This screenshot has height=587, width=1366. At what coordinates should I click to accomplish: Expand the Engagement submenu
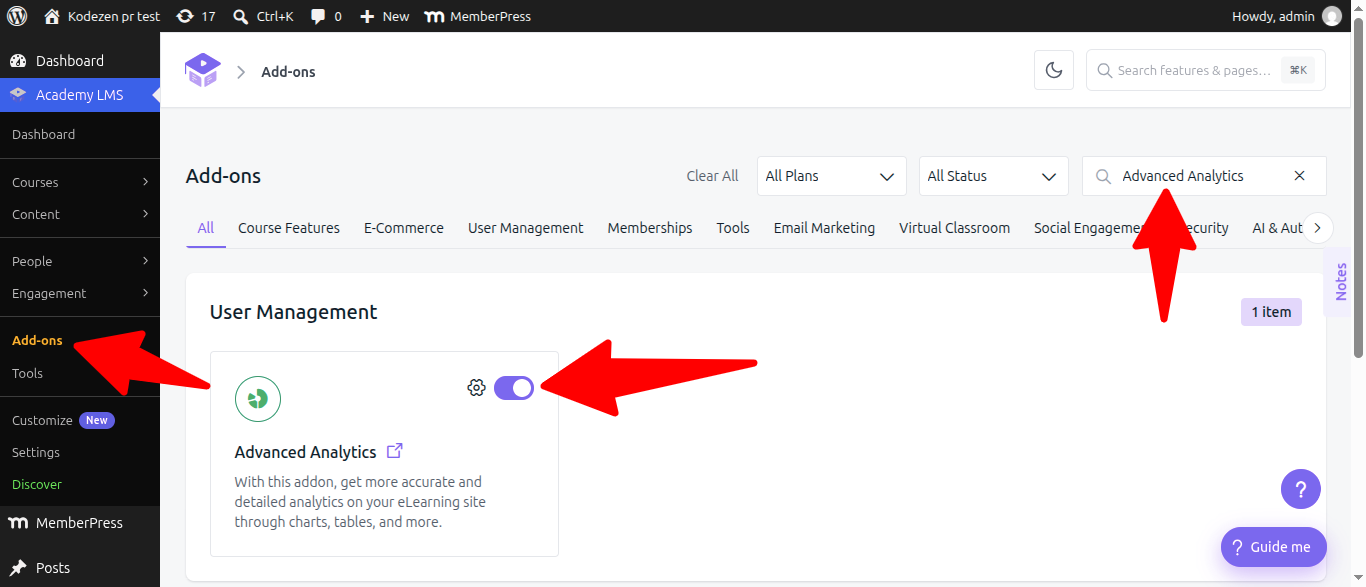click(80, 293)
